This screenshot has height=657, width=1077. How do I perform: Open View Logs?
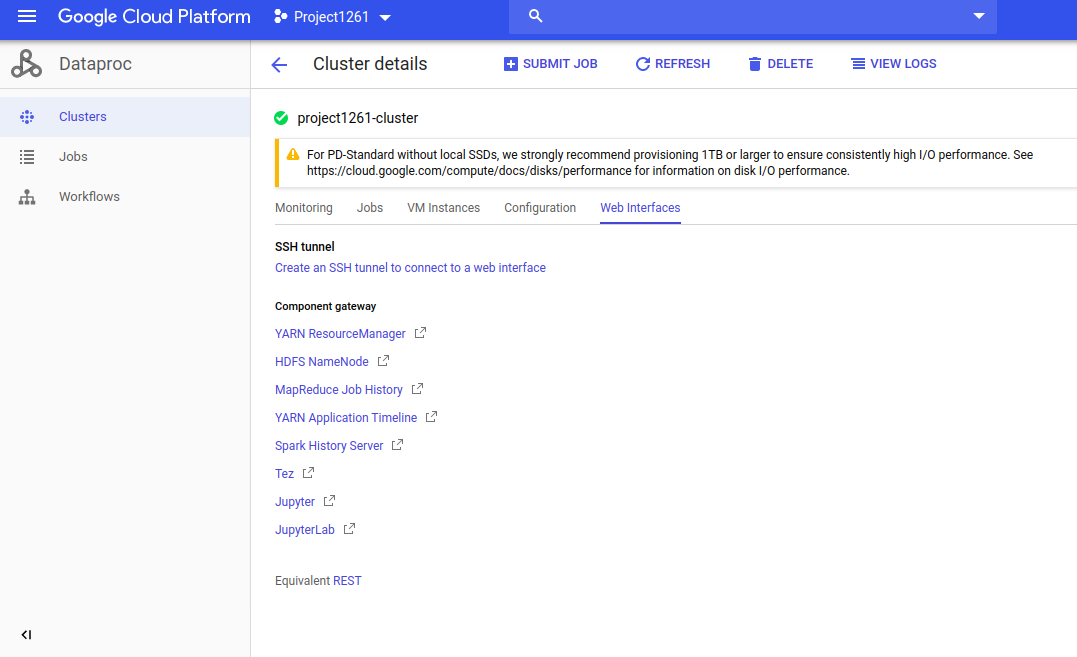pyautogui.click(x=894, y=64)
